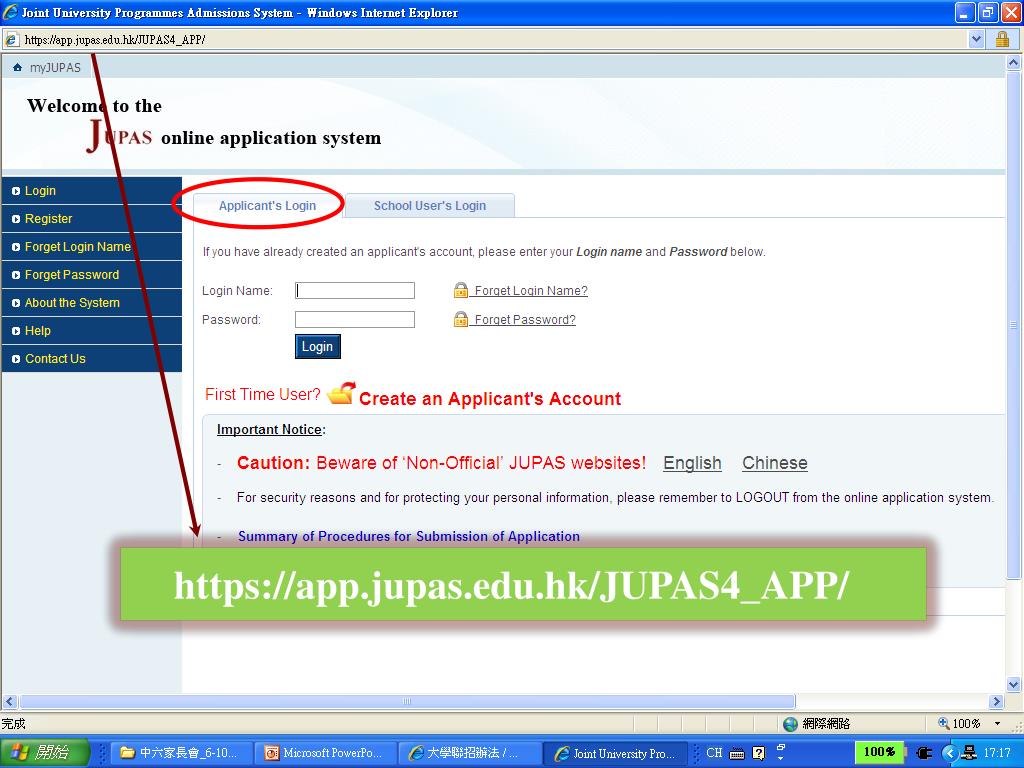The height and width of the screenshot is (768, 1024).
Task: Click the horizontal scrollbar right arrow
Action: [997, 701]
